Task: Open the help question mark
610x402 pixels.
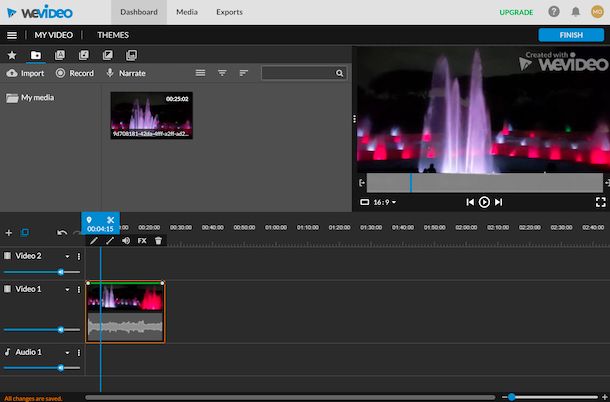Action: pos(554,12)
